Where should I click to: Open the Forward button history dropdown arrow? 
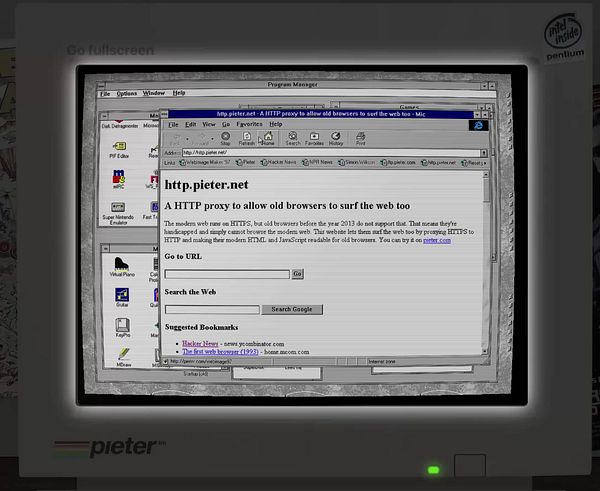click(212, 139)
